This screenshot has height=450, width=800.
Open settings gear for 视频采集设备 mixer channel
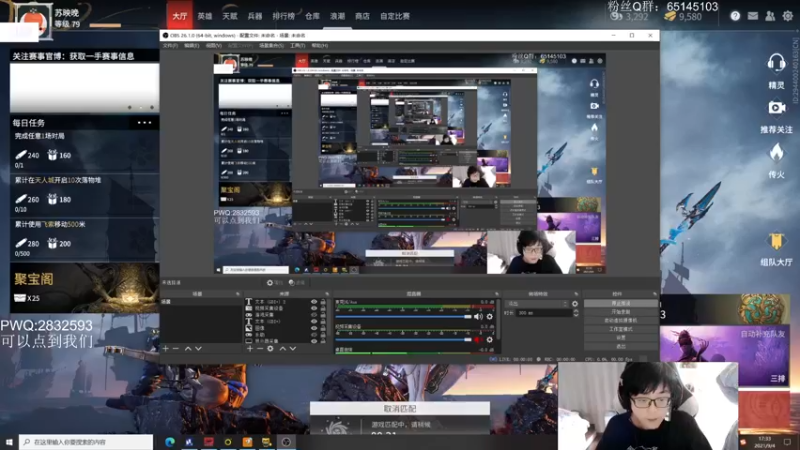point(489,340)
